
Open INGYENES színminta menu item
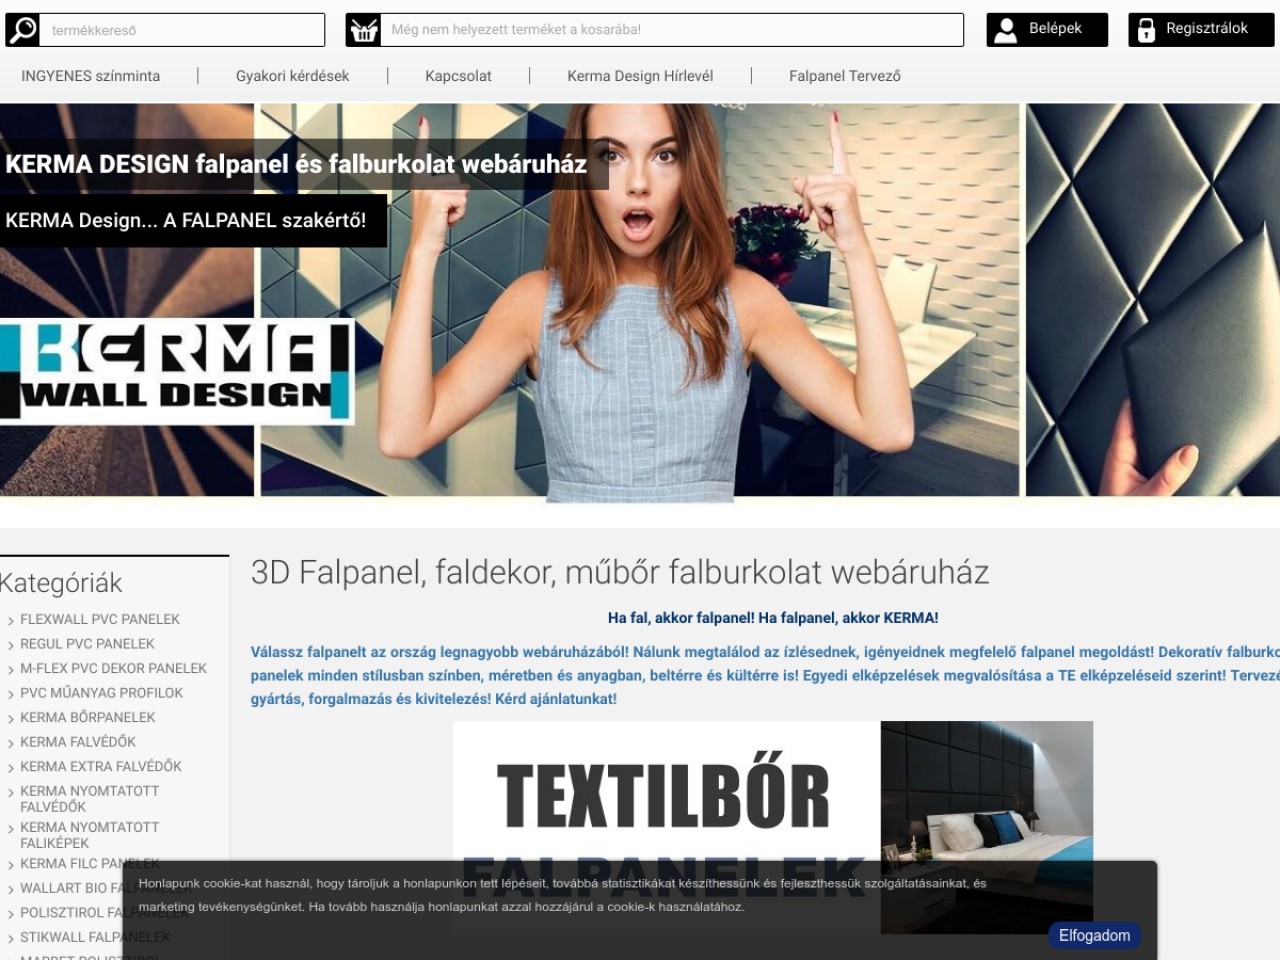point(91,76)
